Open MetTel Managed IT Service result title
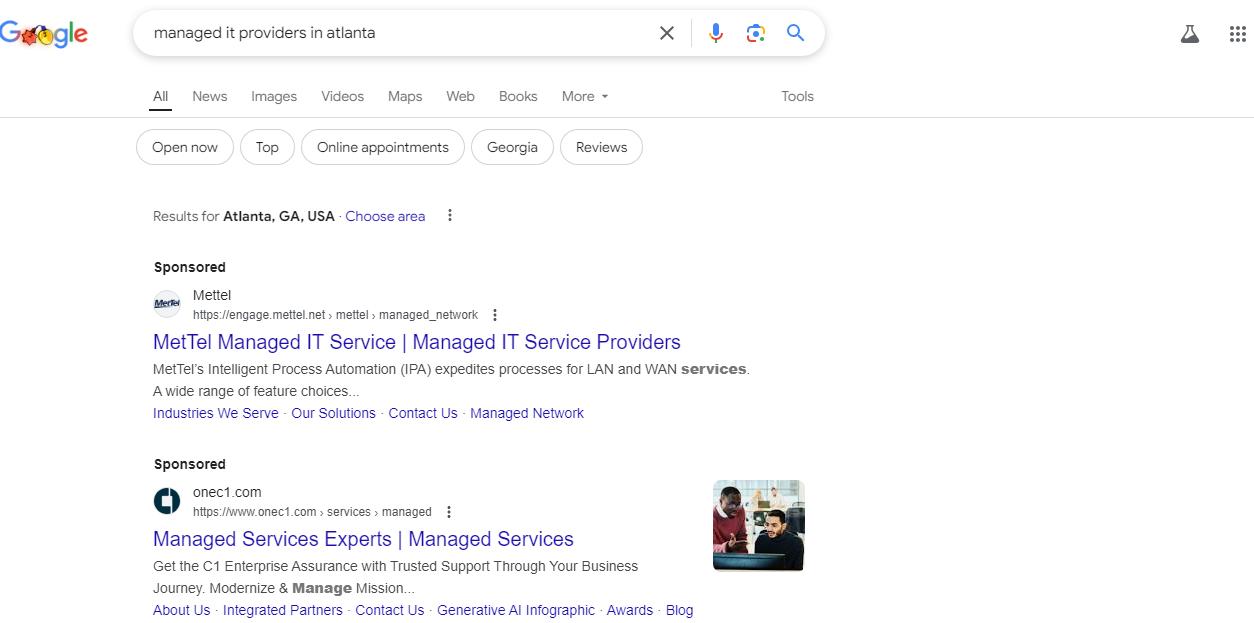Viewport: 1254px width, 623px height. pos(417,342)
